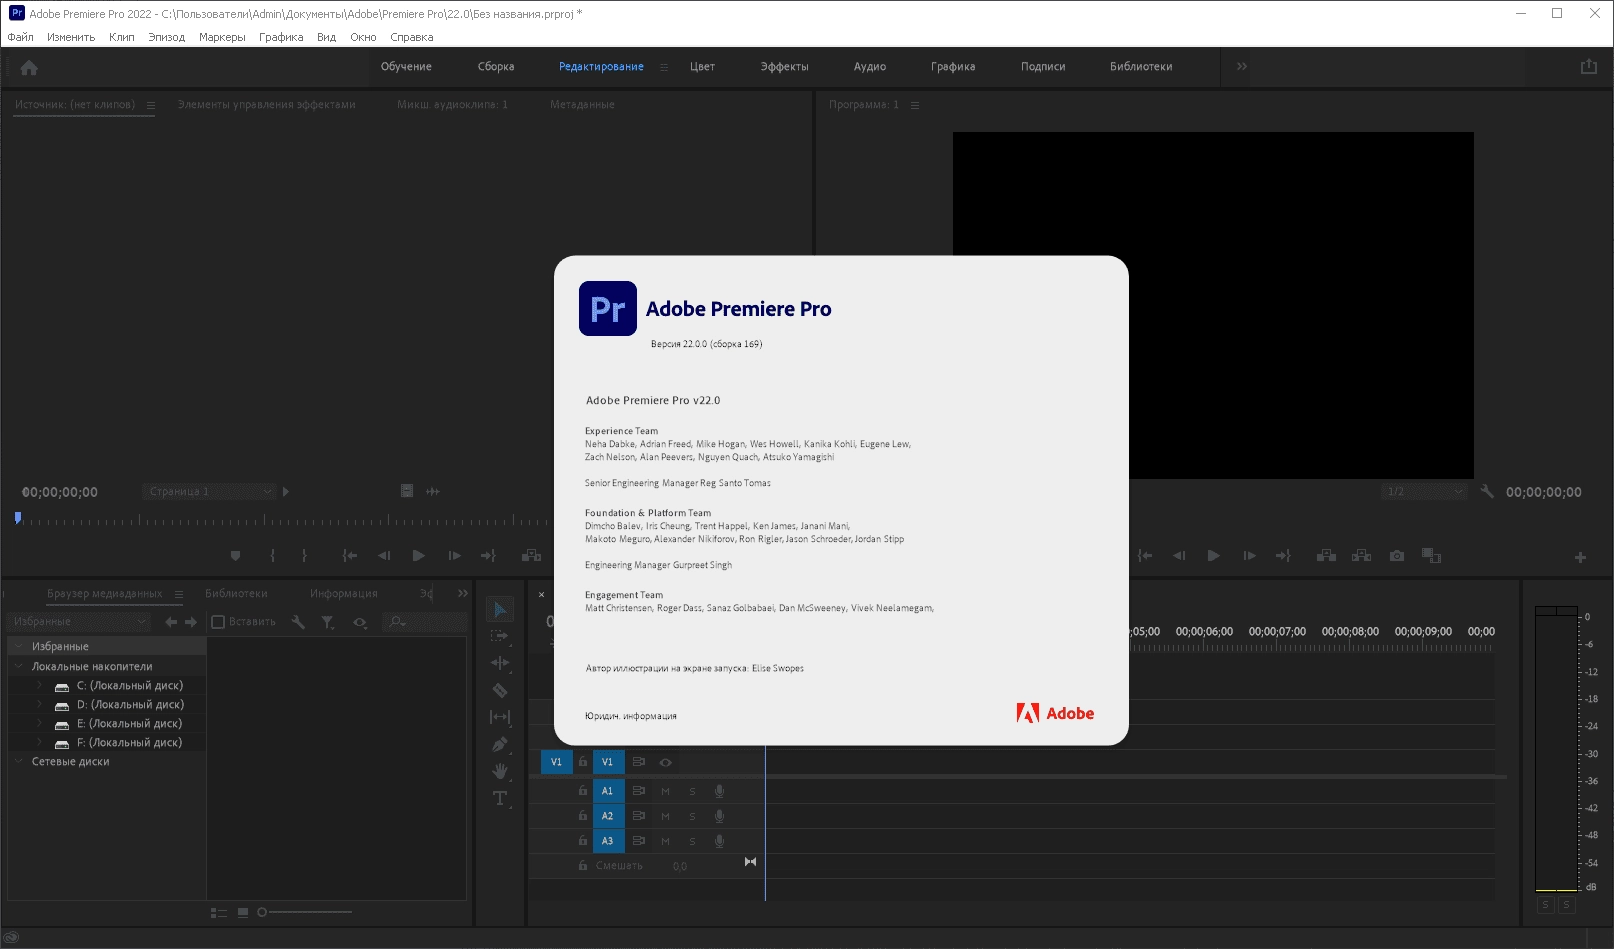
Task: Step forward one frame in Program monitor
Action: coord(1249,556)
